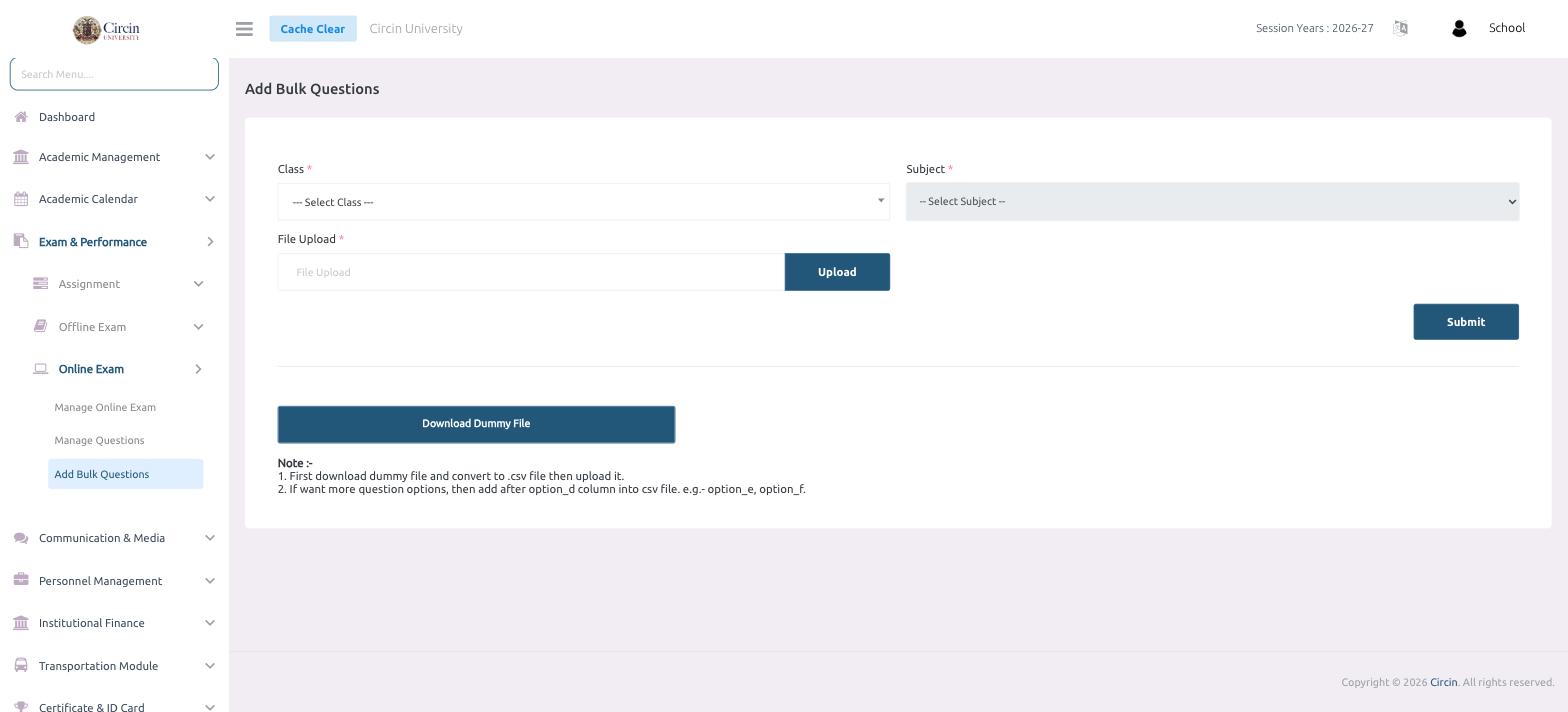Screen dimensions: 1568x712
Task: Click the Certificate & ID Card trophy icon
Action: [x=21, y=706]
